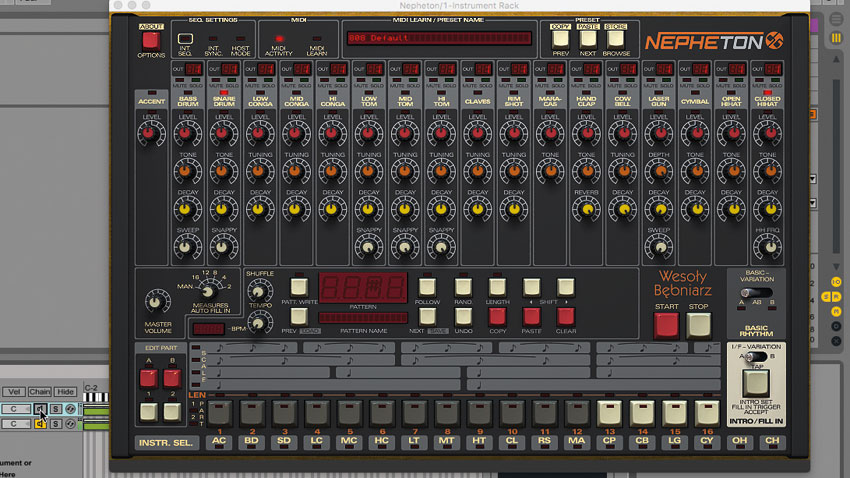
Task: Flip the BASIC-VARIATION A/AB/B switch
Action: (x=756, y=293)
